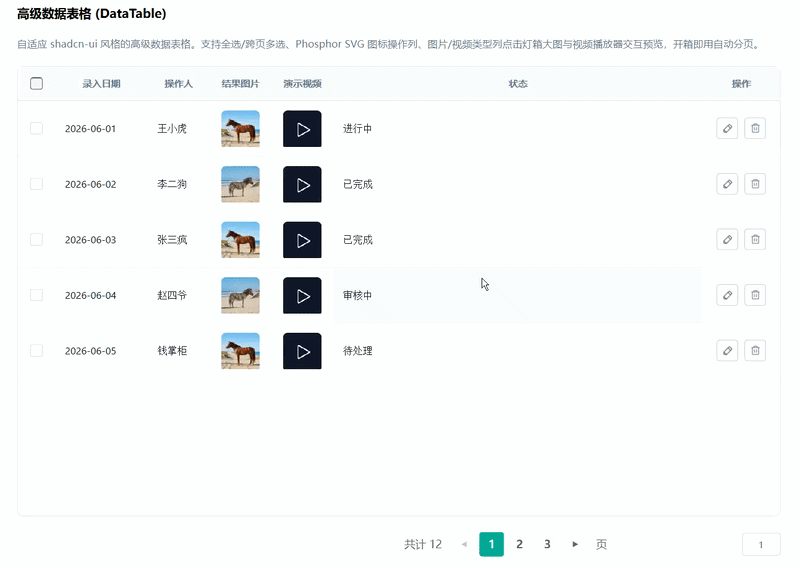This screenshot has width=800, height=568.
Task: Play demo video in 赵四爷 row
Action: [302, 295]
